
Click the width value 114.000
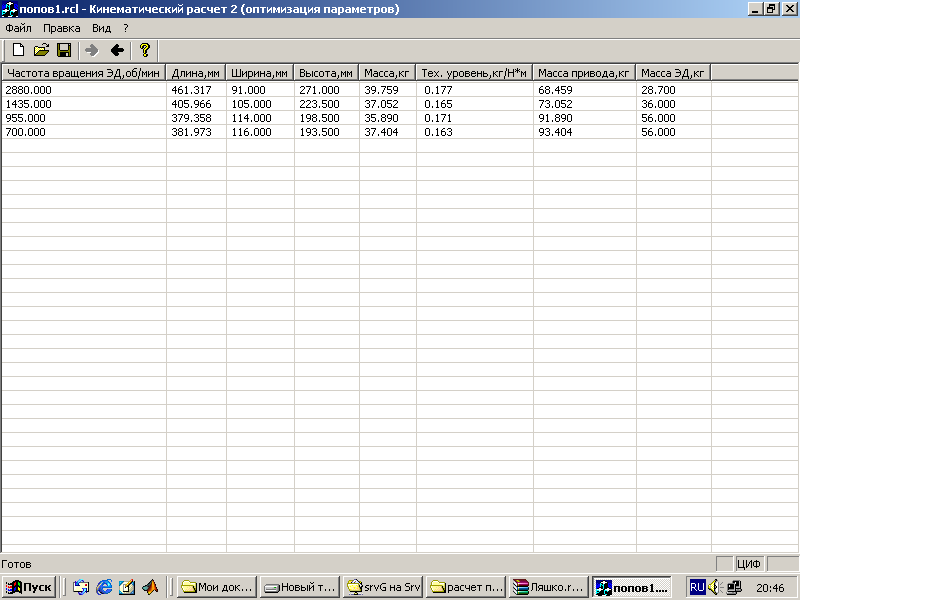[x=251, y=118]
